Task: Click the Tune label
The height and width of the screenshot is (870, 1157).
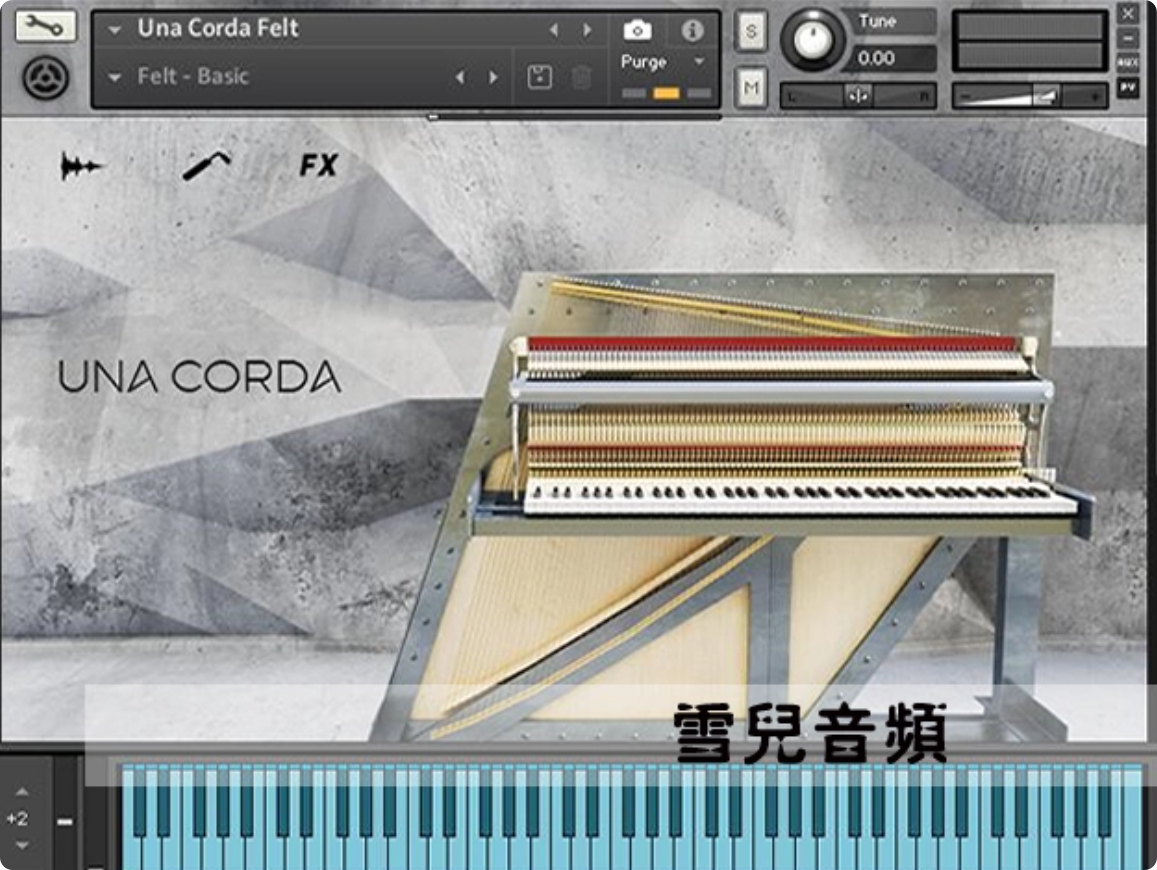Action: [877, 21]
